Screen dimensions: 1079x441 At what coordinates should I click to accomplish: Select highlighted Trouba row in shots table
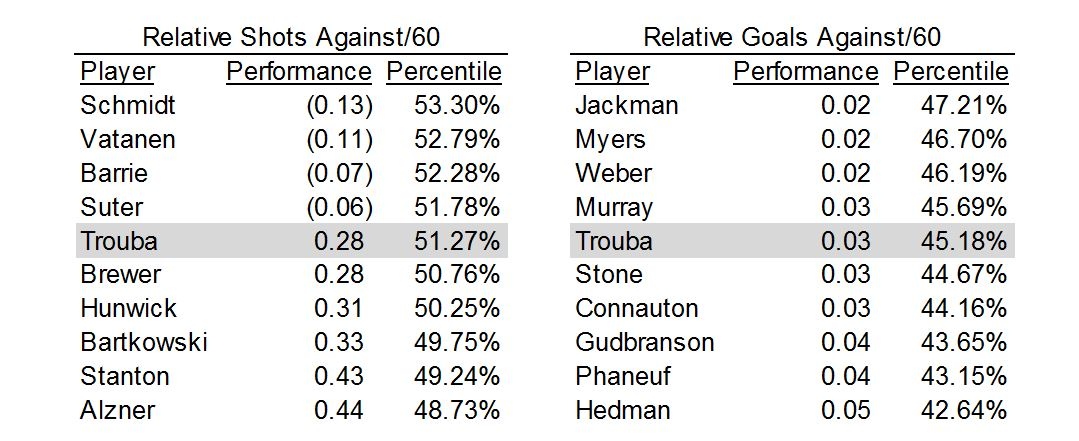[292, 241]
